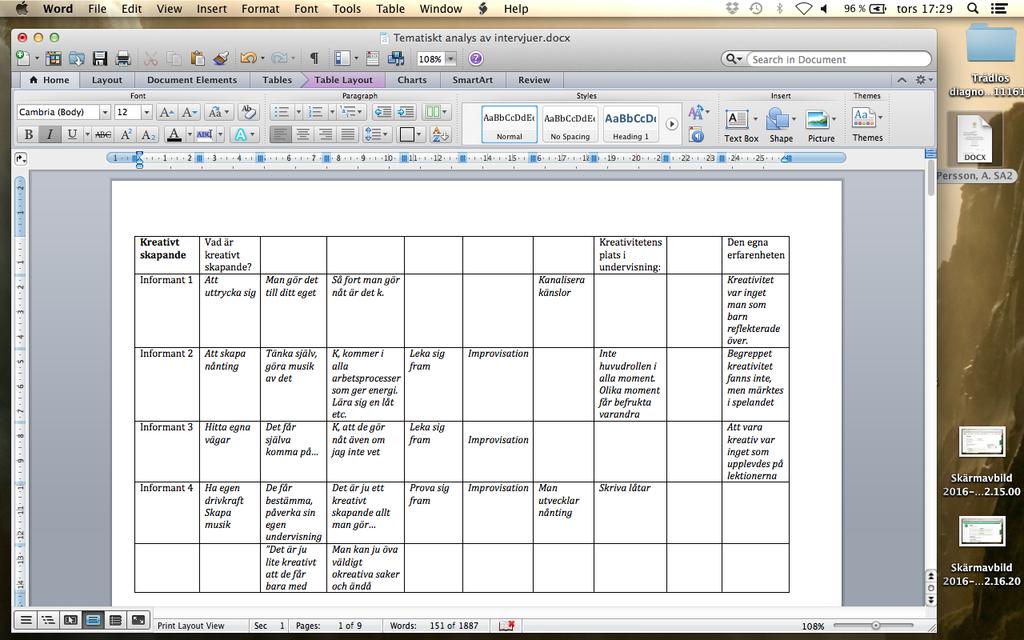Viewport: 1024px width, 640px height.
Task: Click the spelling check status icon
Action: click(x=507, y=626)
